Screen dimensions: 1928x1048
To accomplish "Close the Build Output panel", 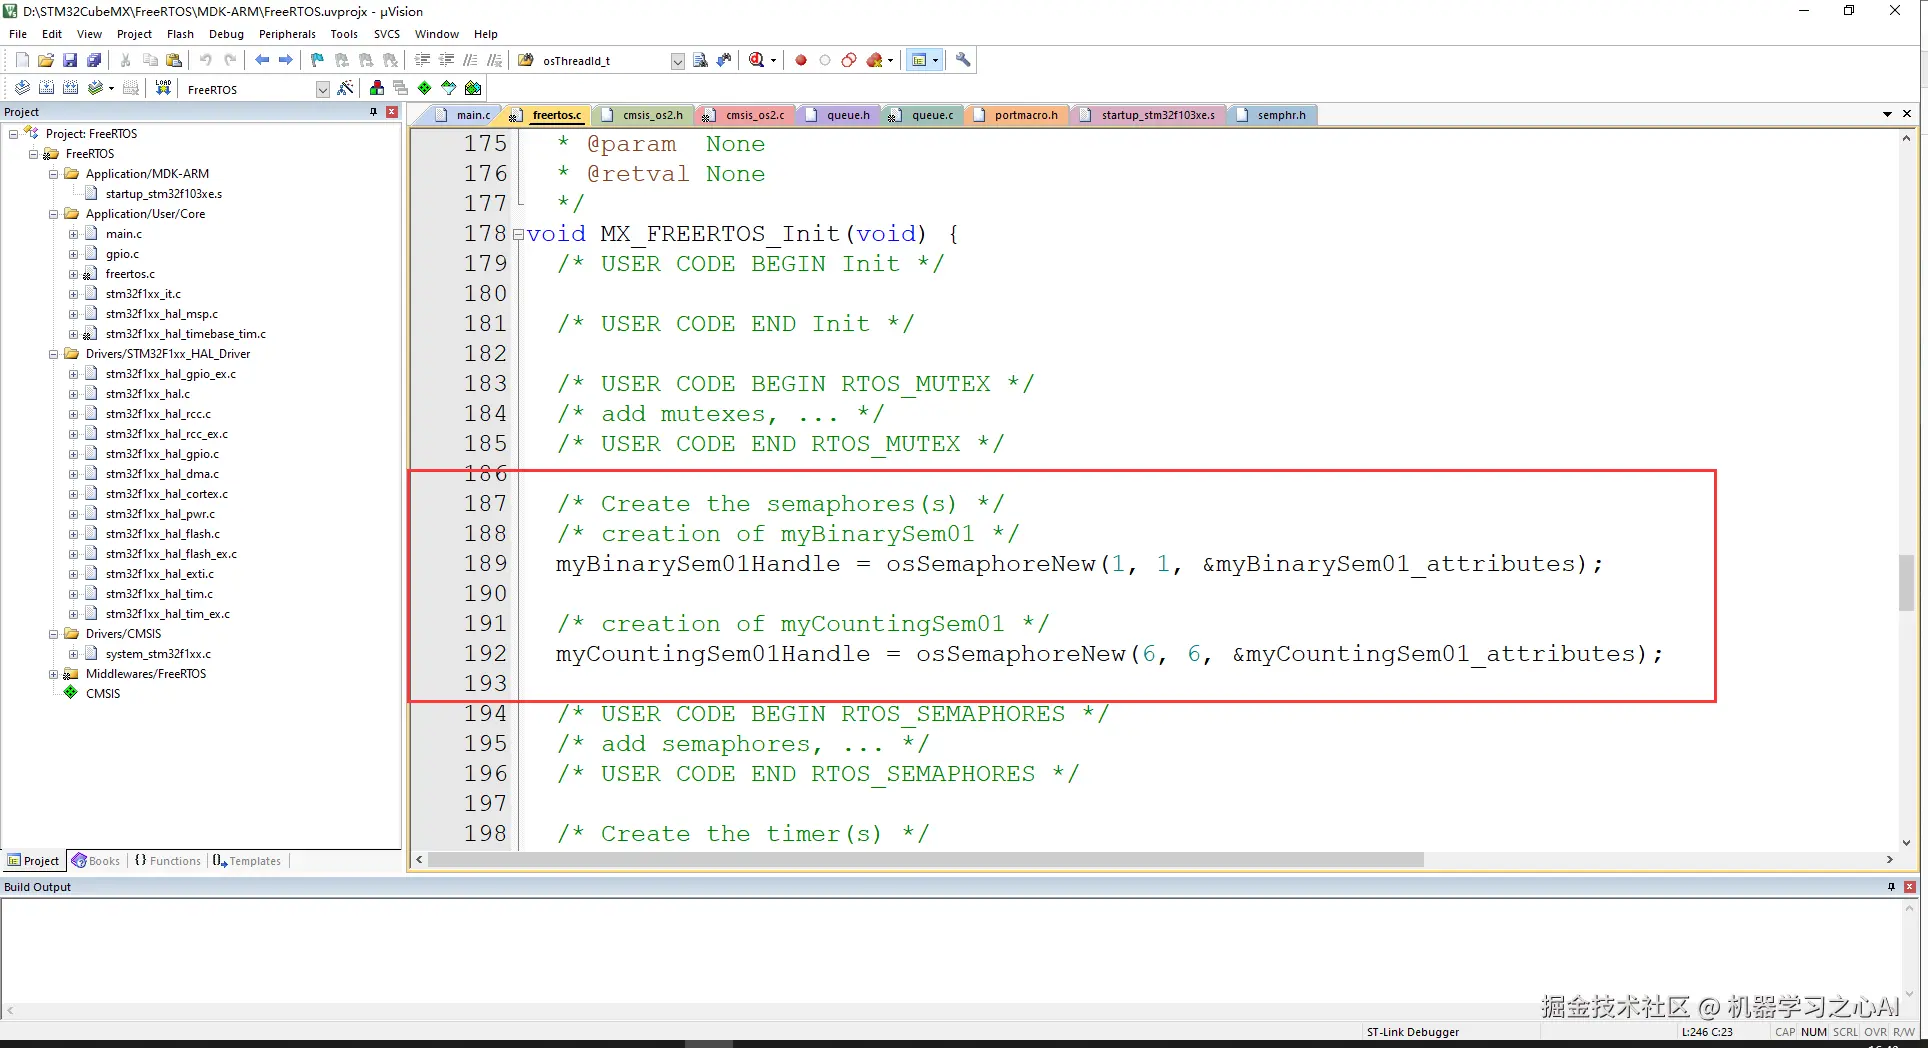I will tap(1910, 887).
